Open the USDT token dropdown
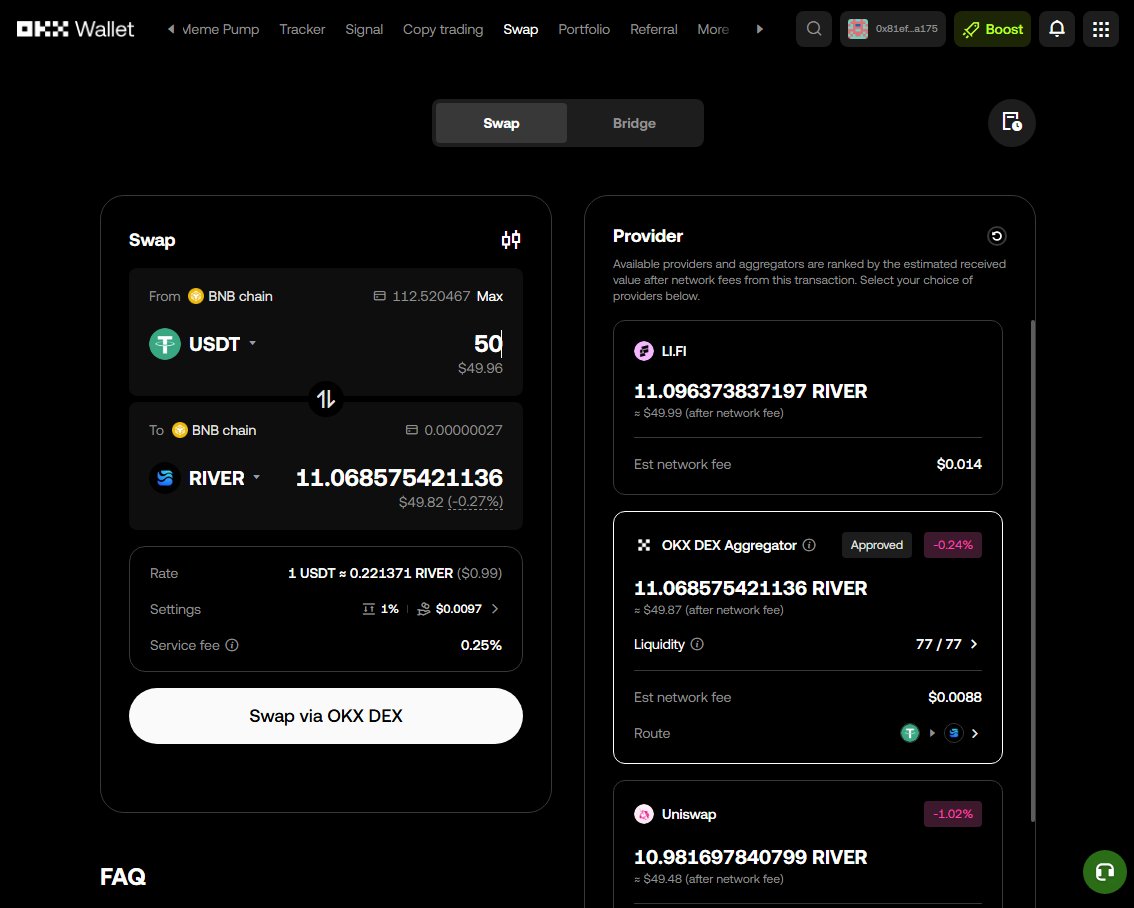This screenshot has width=1134, height=908. [252, 343]
